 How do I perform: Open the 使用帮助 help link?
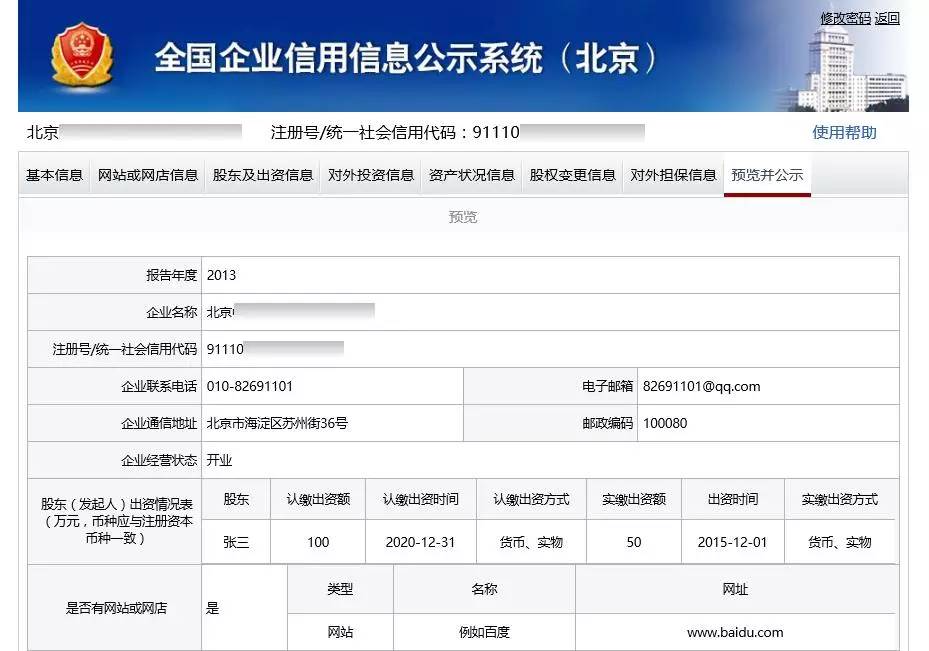click(x=844, y=132)
